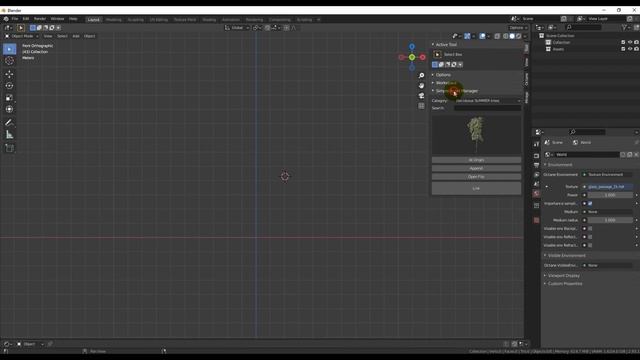The height and width of the screenshot is (360, 640).
Task: Click the green Y axis on navigation gizmo
Action: (x=412, y=57)
